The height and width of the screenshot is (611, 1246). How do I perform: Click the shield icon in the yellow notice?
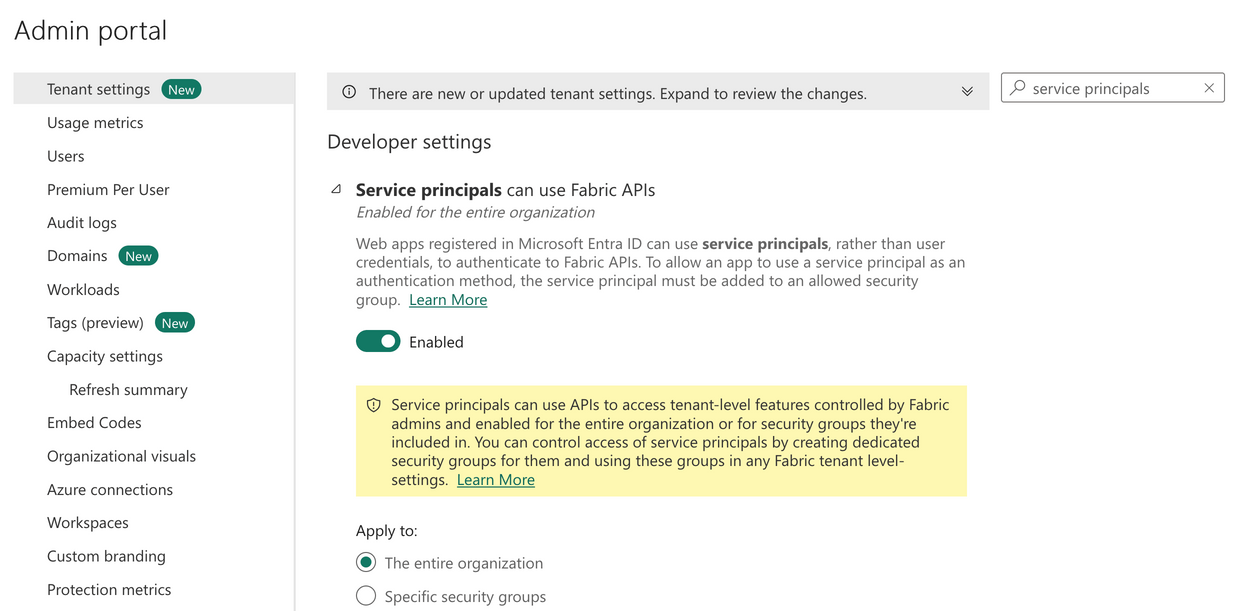click(373, 405)
